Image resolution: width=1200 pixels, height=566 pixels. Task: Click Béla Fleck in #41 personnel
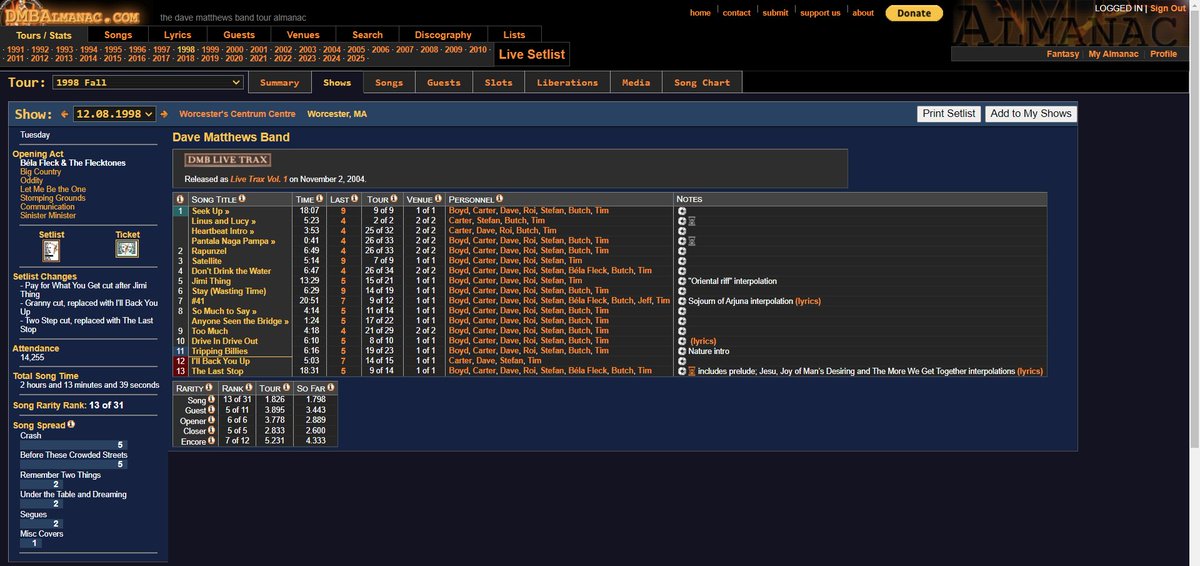tap(587, 301)
